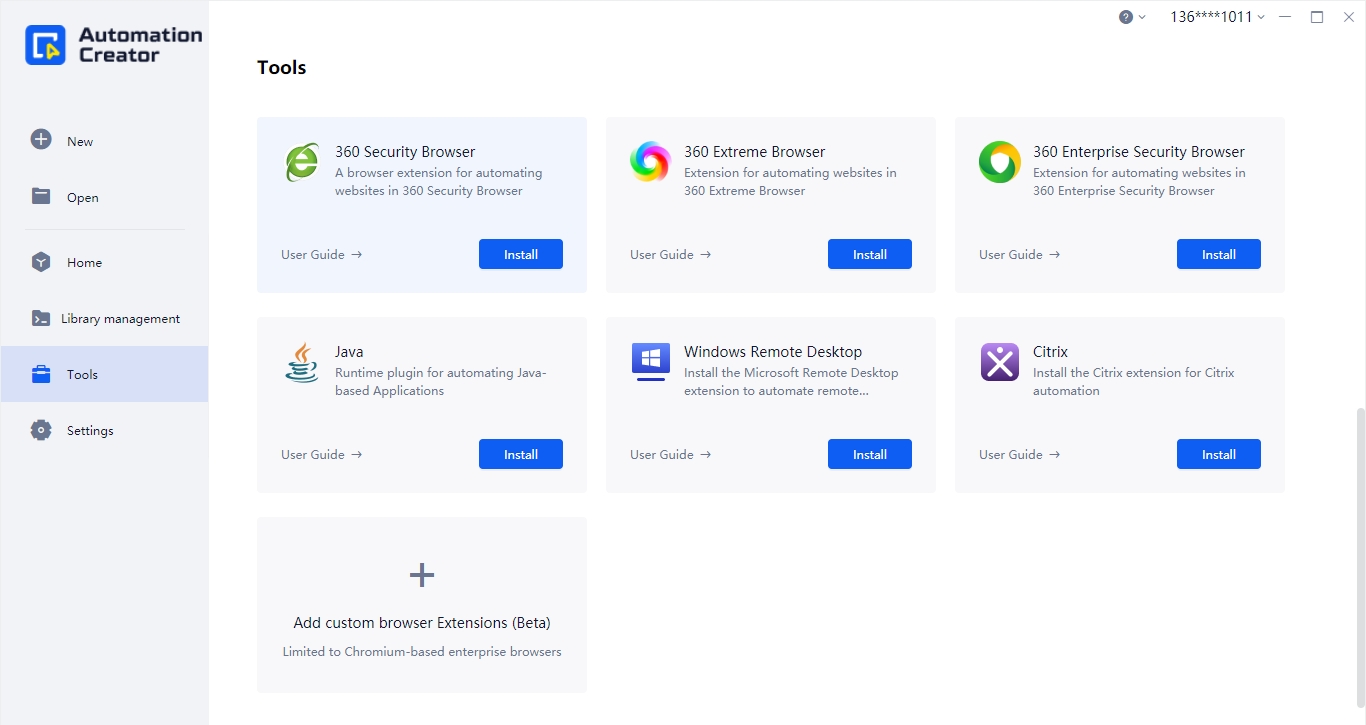This screenshot has width=1366, height=725.
Task: Click the Citrix title text
Action: tap(1050, 352)
